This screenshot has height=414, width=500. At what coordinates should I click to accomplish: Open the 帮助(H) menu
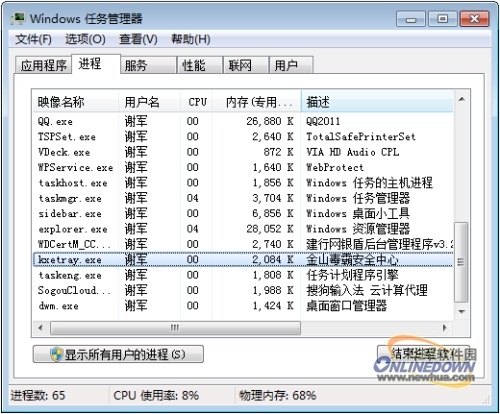(x=191, y=40)
